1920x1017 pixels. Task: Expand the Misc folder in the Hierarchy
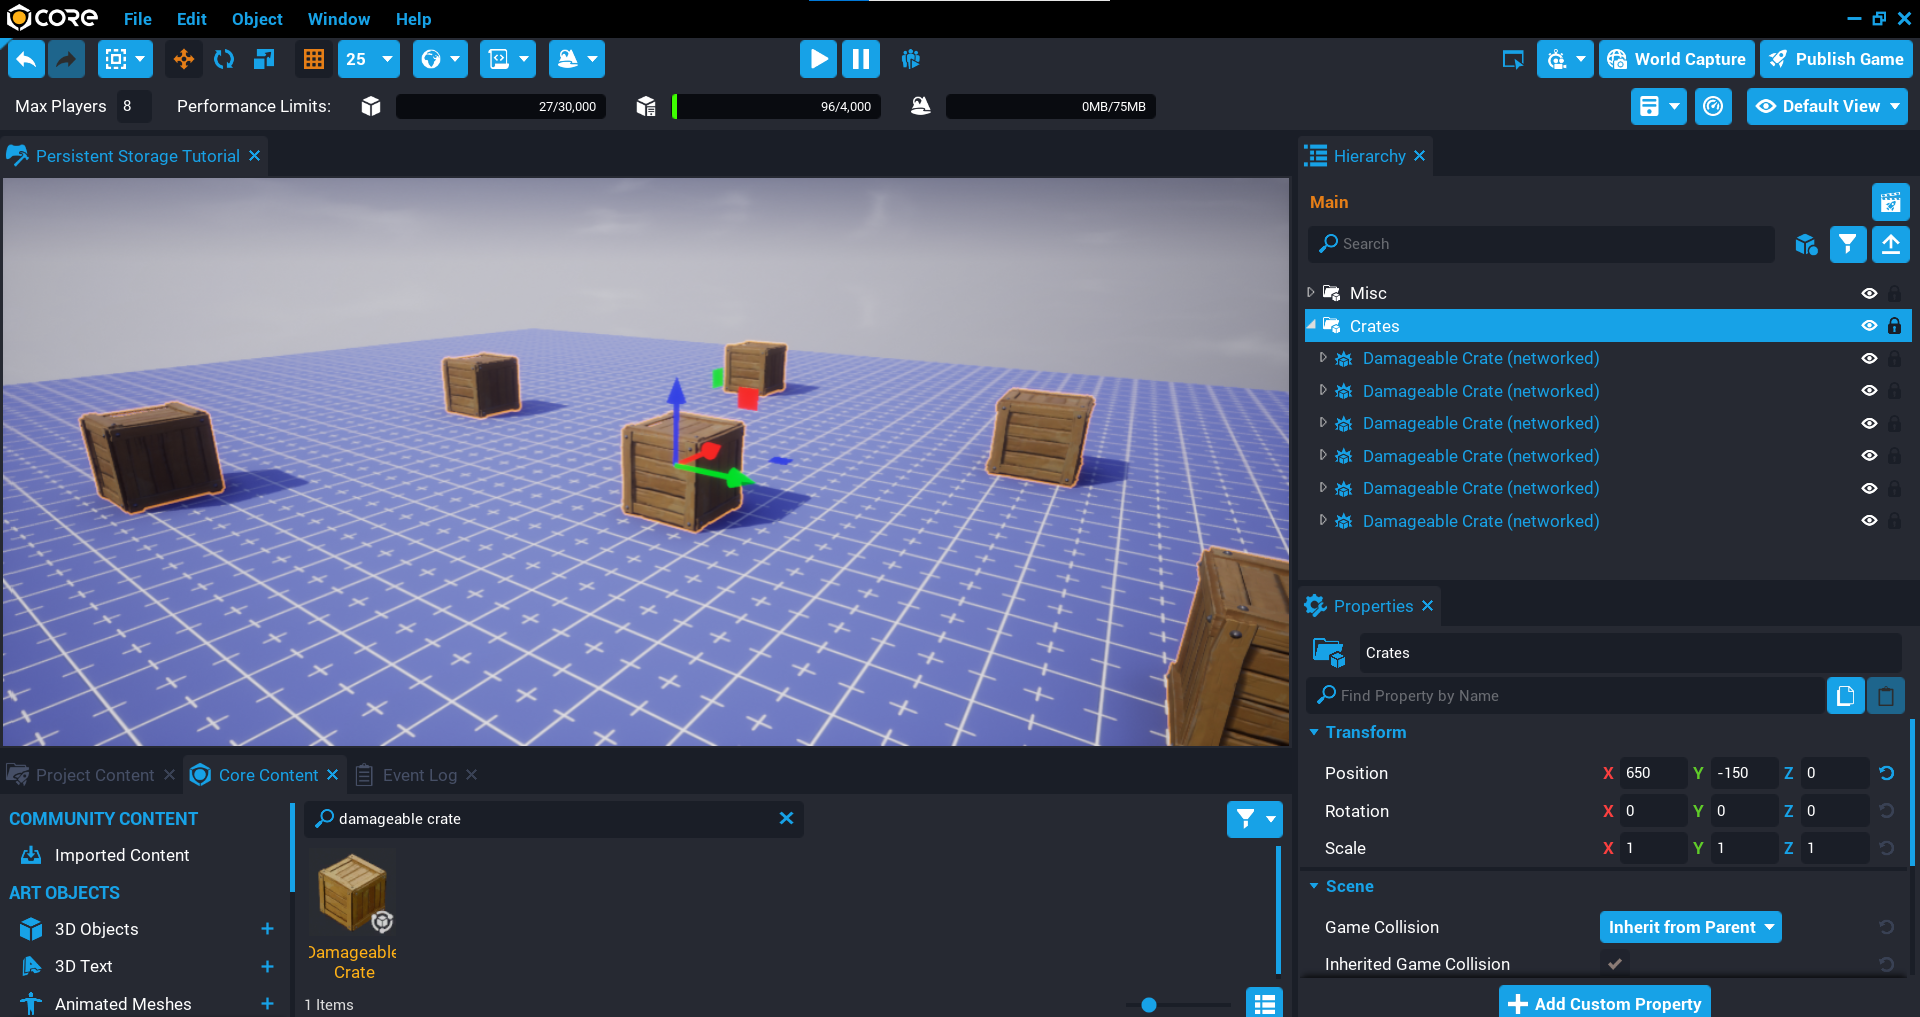tap(1311, 292)
